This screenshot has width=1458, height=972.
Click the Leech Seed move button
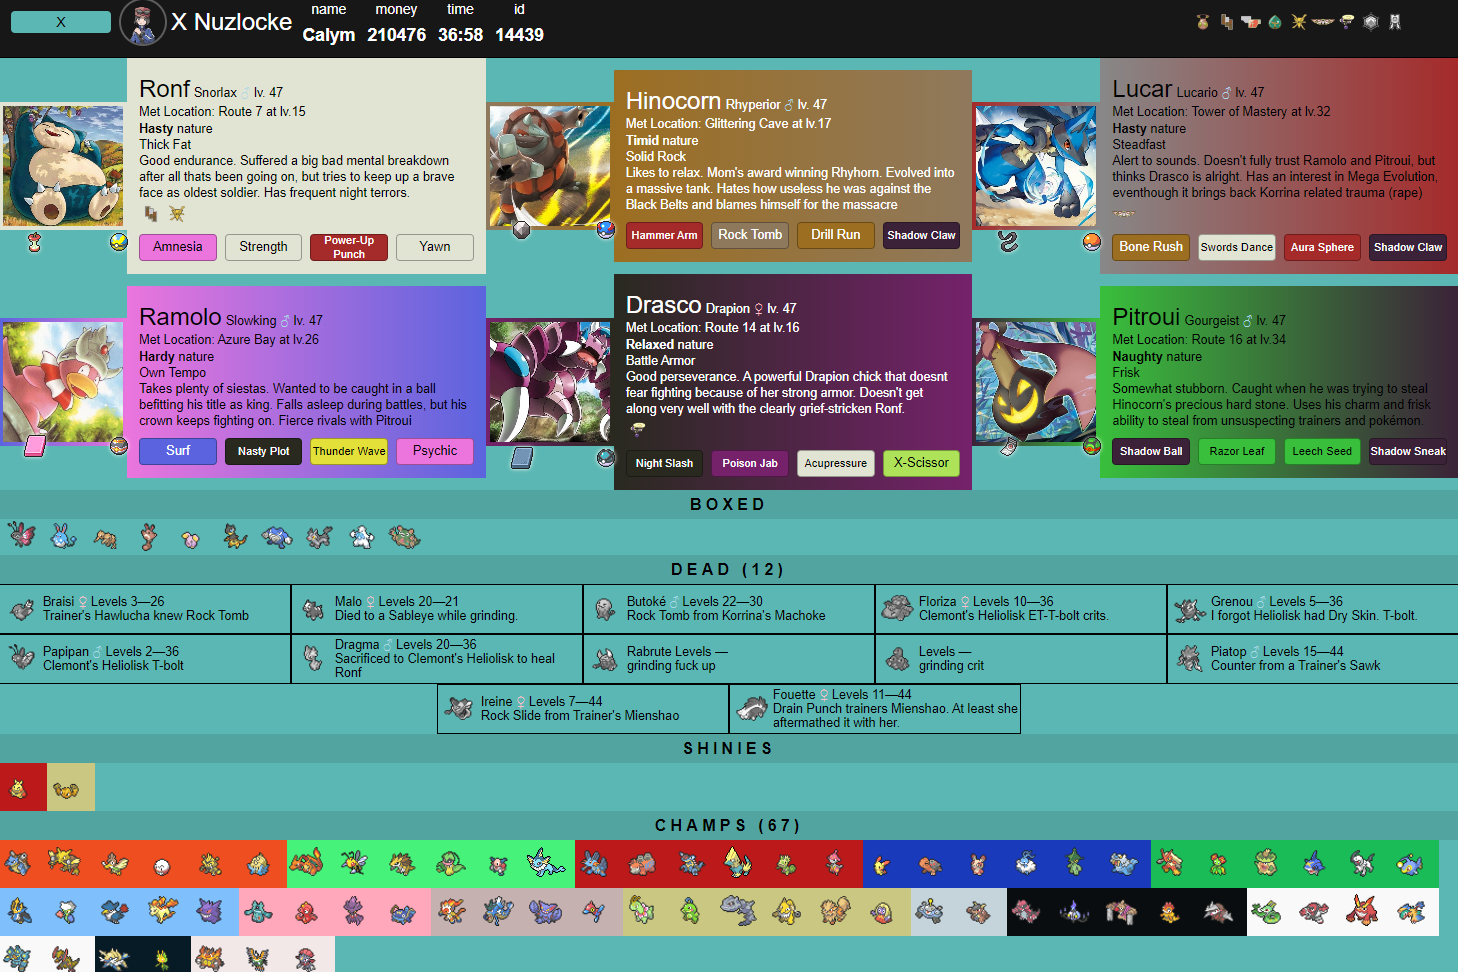[1322, 451]
